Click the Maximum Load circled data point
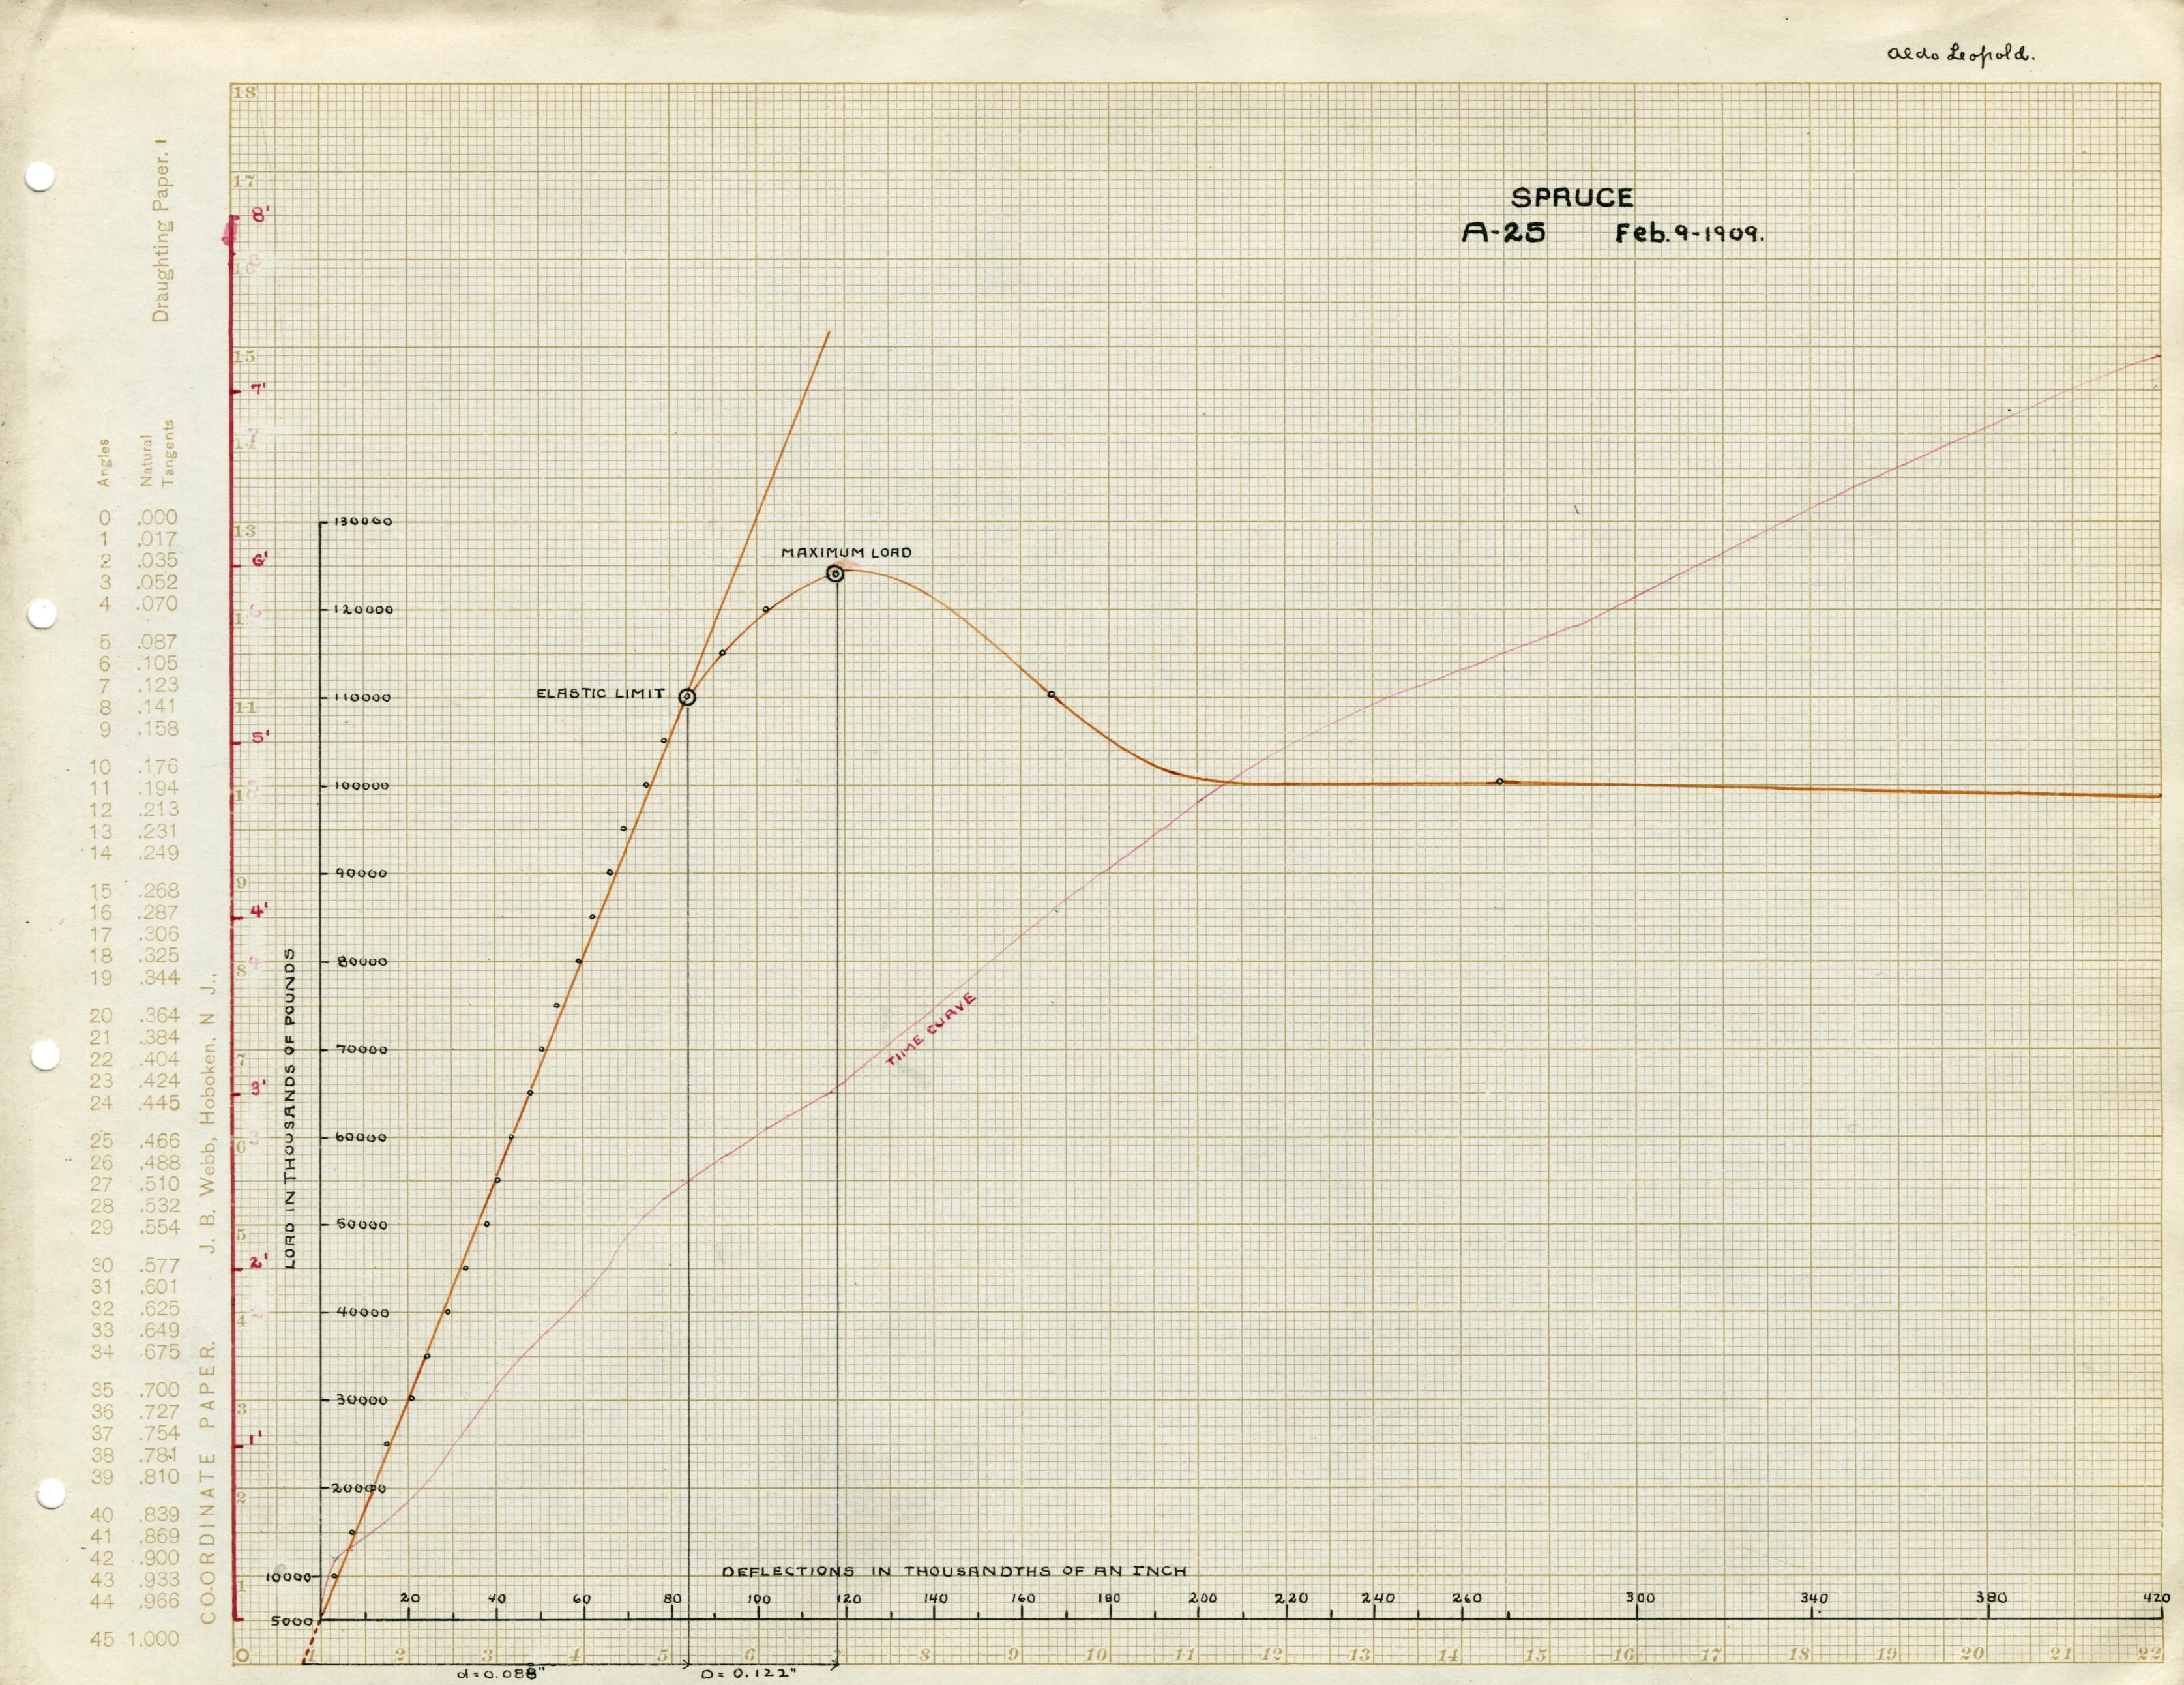 (835, 574)
